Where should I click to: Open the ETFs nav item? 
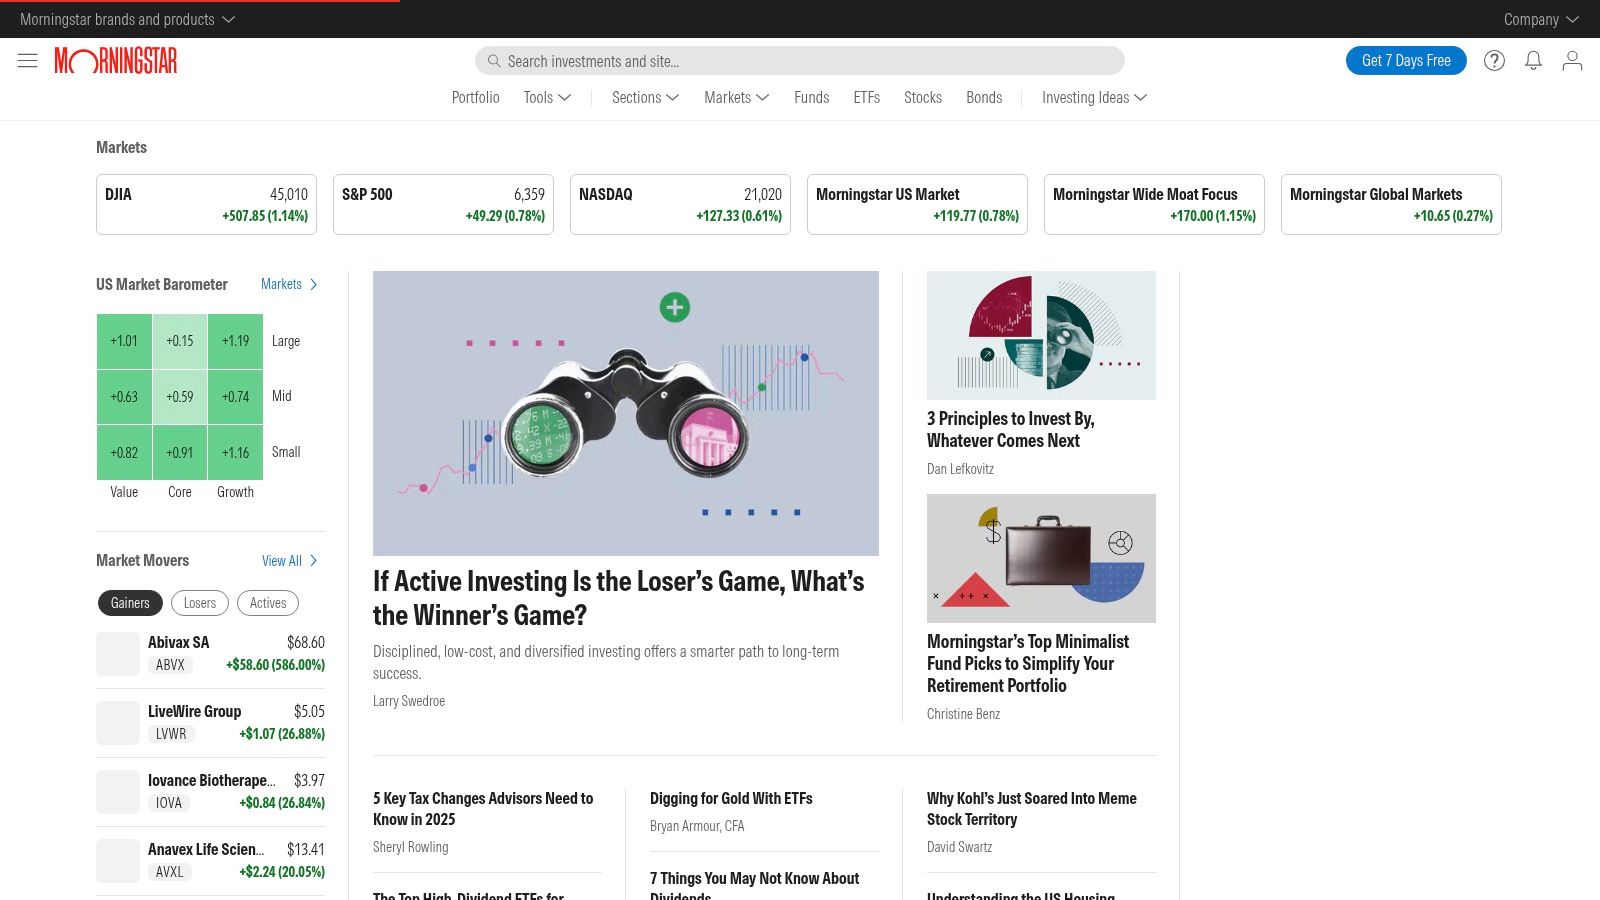(866, 97)
